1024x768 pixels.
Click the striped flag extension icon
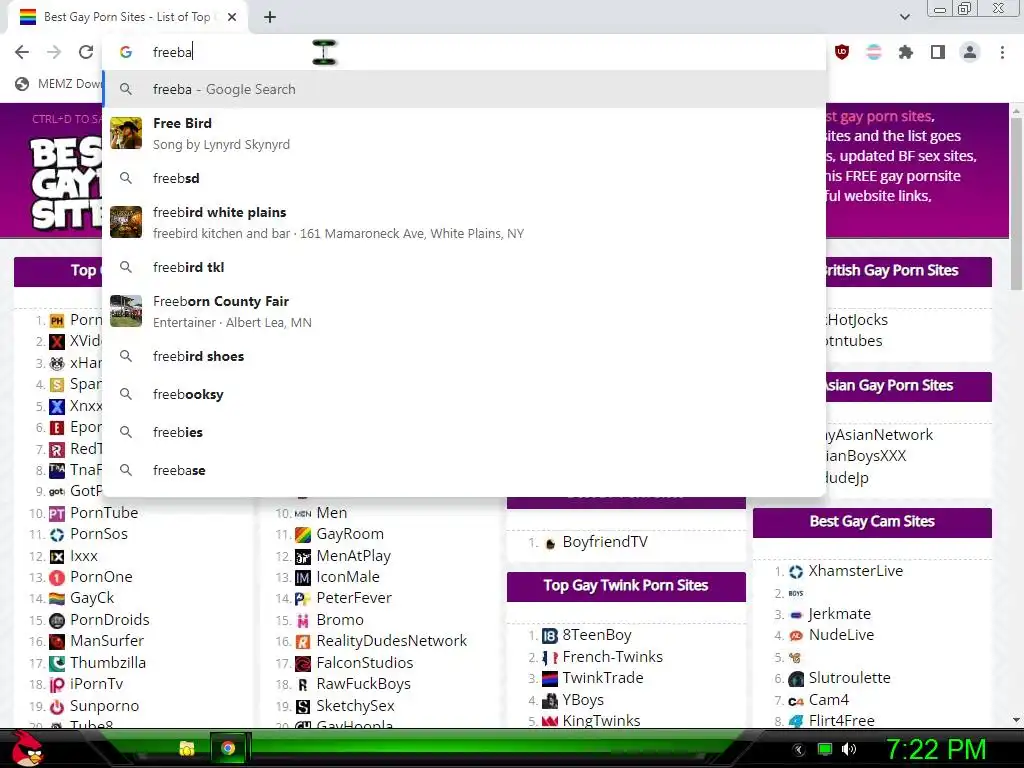[x=873, y=52]
